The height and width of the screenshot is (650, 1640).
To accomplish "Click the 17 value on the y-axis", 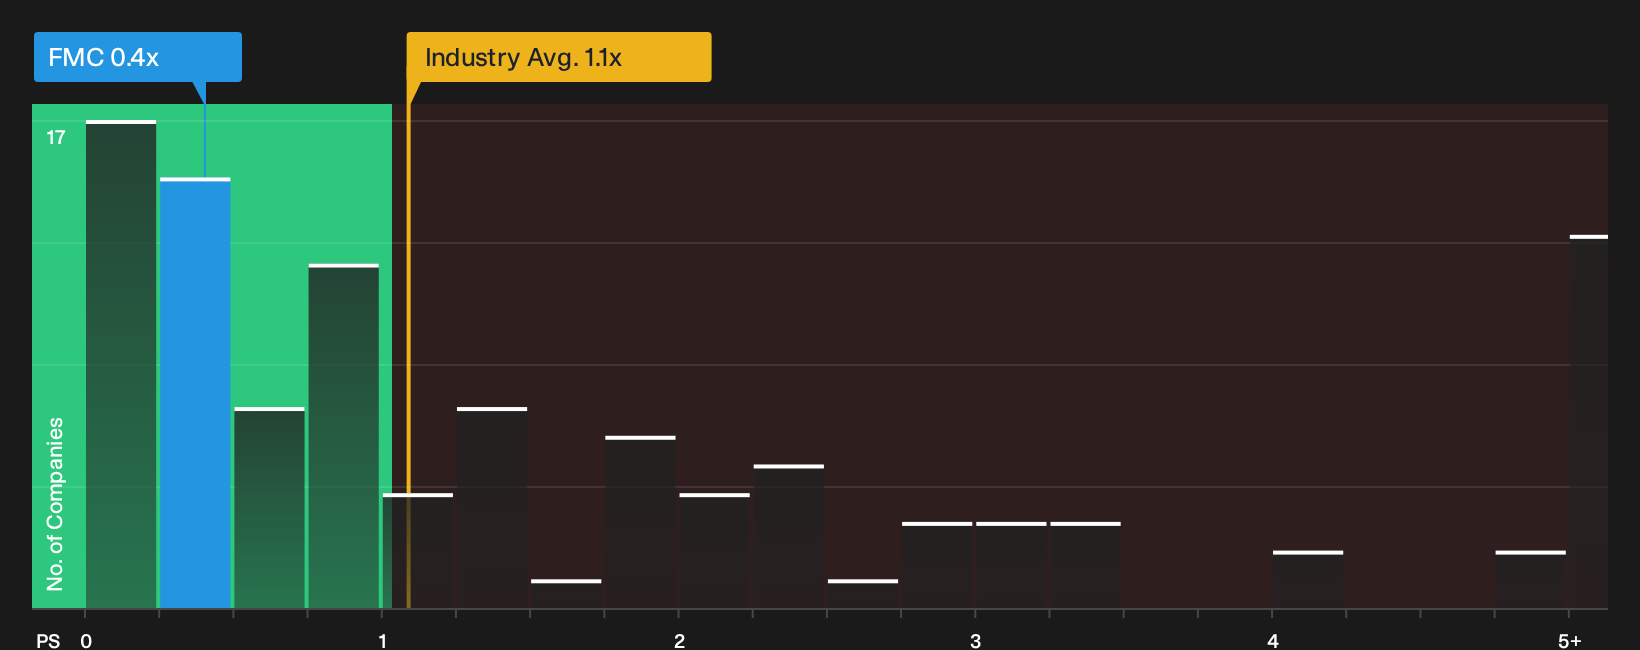I will (x=56, y=138).
